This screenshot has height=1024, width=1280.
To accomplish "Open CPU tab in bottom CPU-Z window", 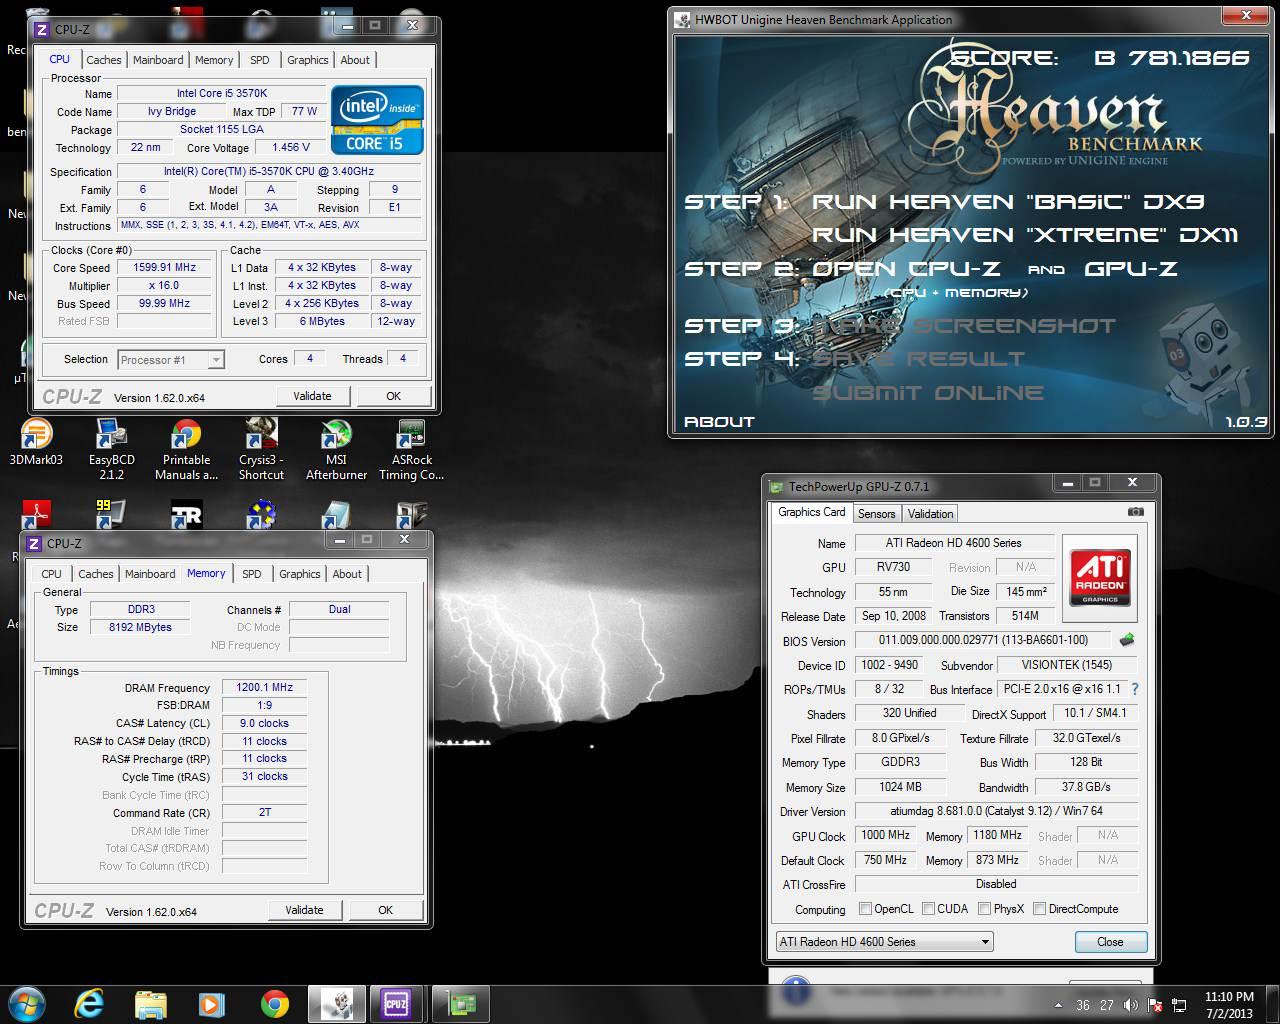I will (x=52, y=574).
